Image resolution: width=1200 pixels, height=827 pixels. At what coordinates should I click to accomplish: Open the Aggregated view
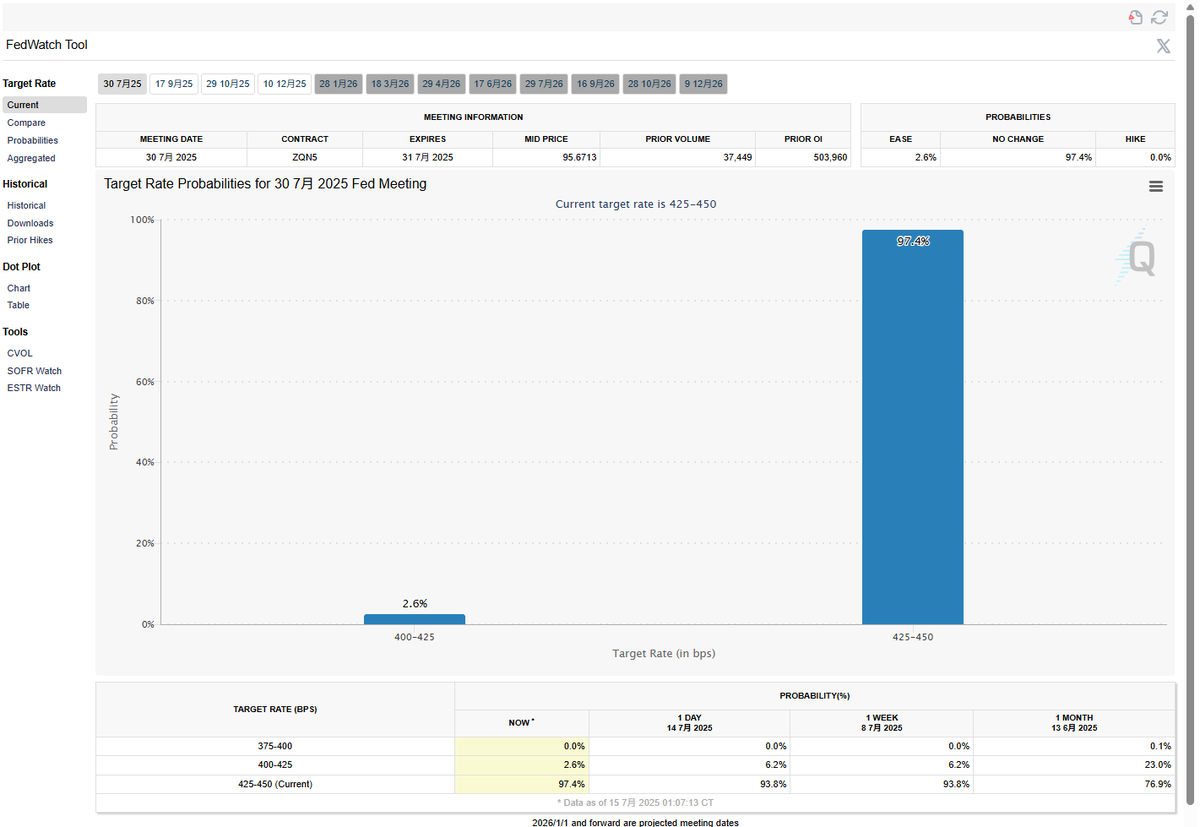tap(31, 158)
